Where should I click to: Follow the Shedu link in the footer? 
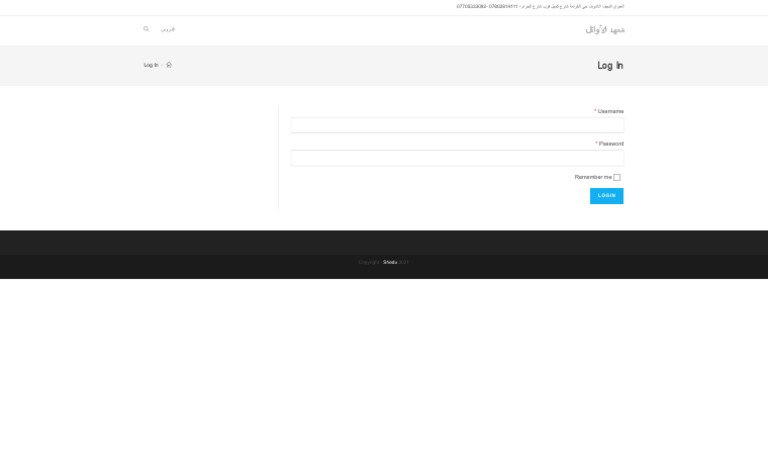pyautogui.click(x=390, y=262)
